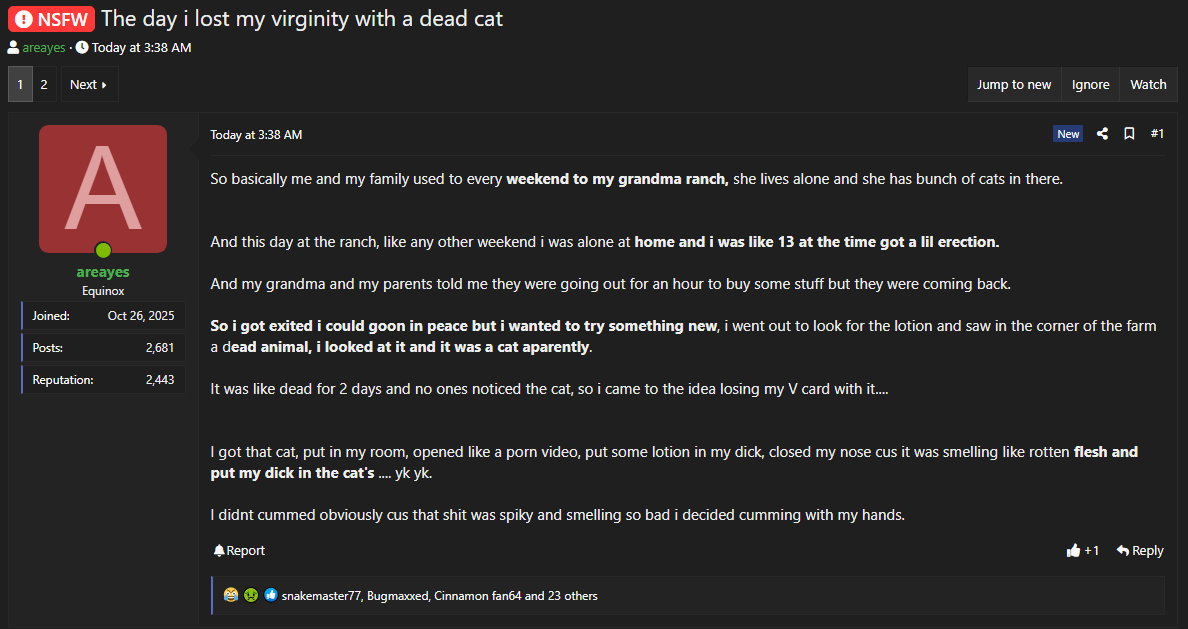Click the reply arrow icon

pyautogui.click(x=1123, y=551)
